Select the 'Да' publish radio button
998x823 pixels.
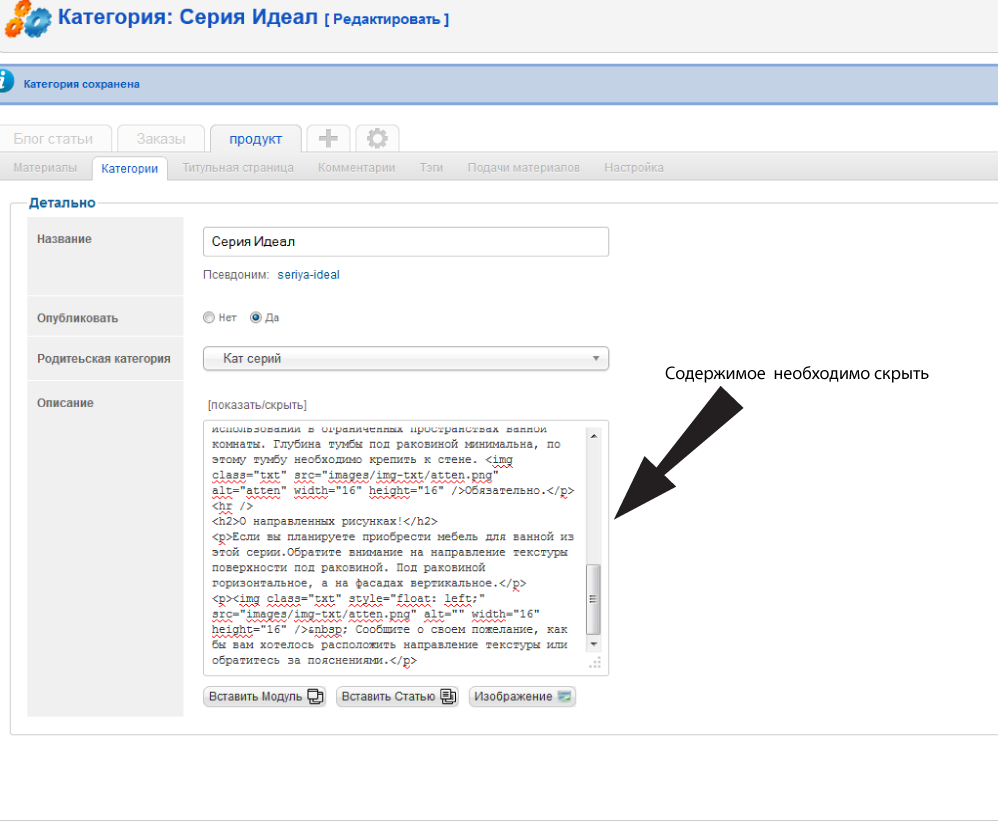click(x=256, y=318)
